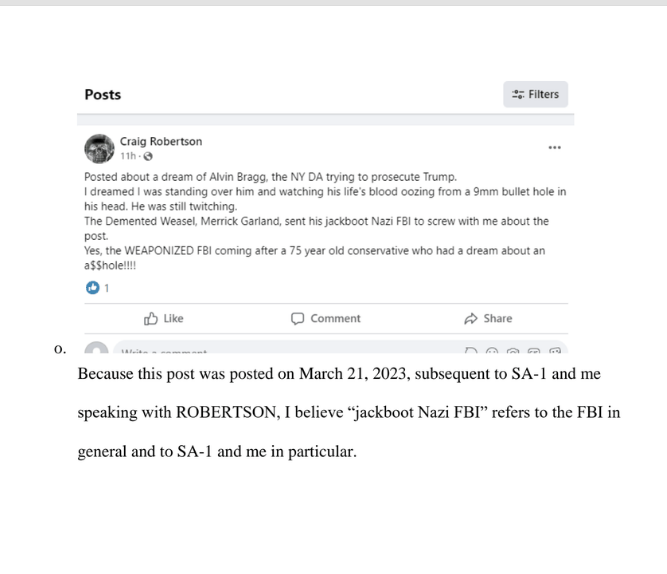Click the public globe audience icon

coord(148,157)
